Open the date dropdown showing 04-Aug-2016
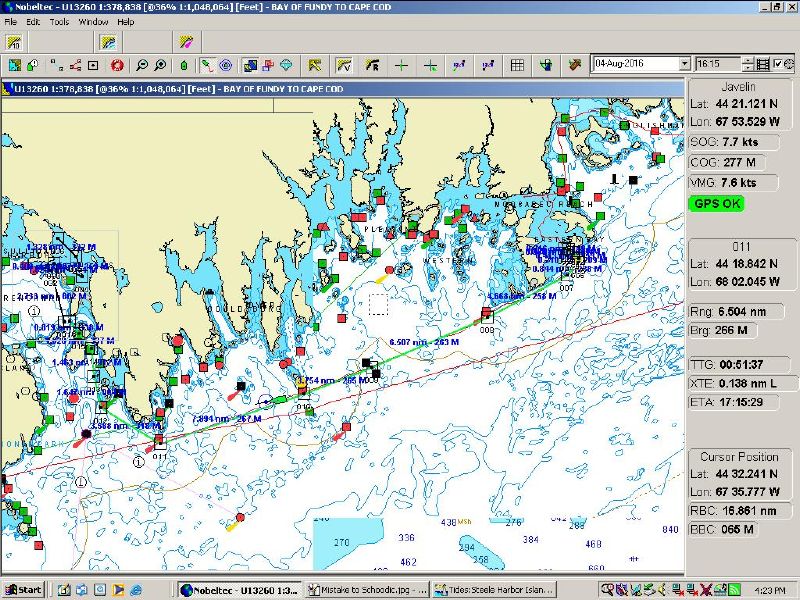The image size is (800, 600). [684, 64]
